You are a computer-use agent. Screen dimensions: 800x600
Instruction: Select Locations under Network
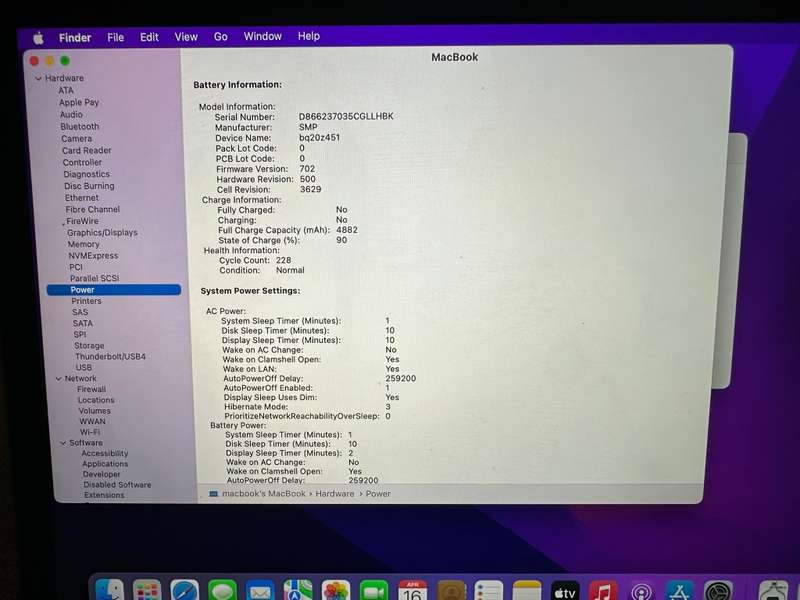(x=96, y=400)
